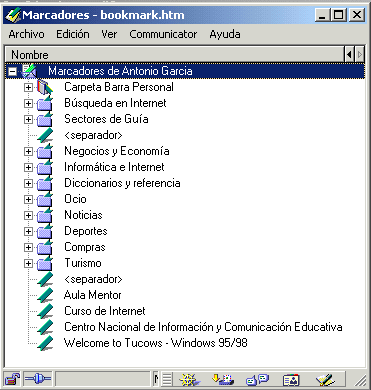Image resolution: width=371 pixels, height=390 pixels.
Task: Click the Aula Mentor bookmark icon
Action: pos(45,295)
